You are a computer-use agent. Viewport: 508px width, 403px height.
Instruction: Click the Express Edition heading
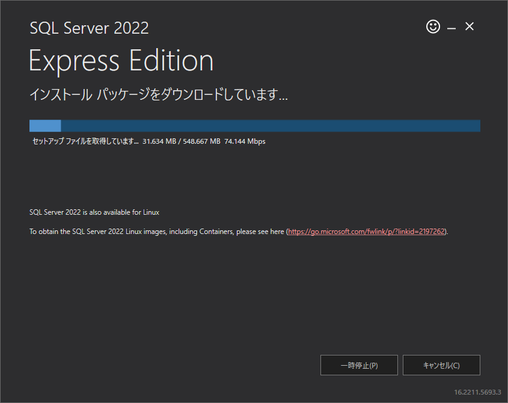coord(121,61)
